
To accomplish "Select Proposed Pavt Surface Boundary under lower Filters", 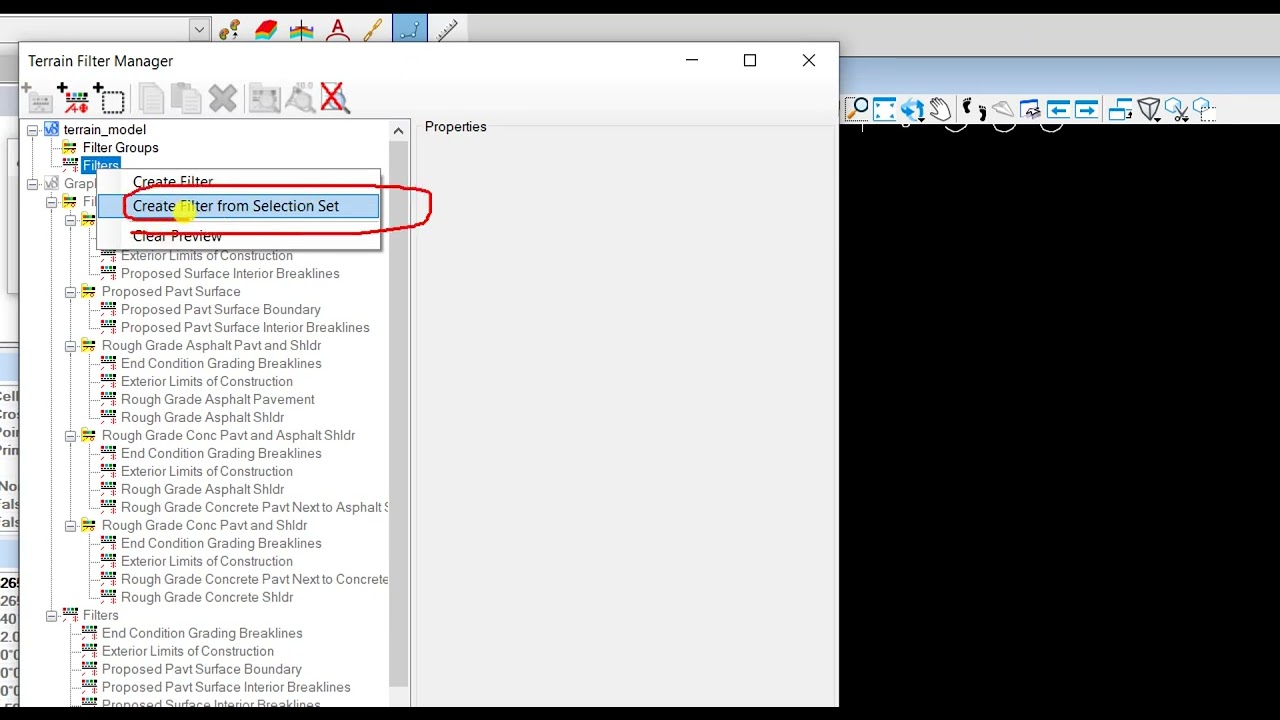I will click(201, 670).
